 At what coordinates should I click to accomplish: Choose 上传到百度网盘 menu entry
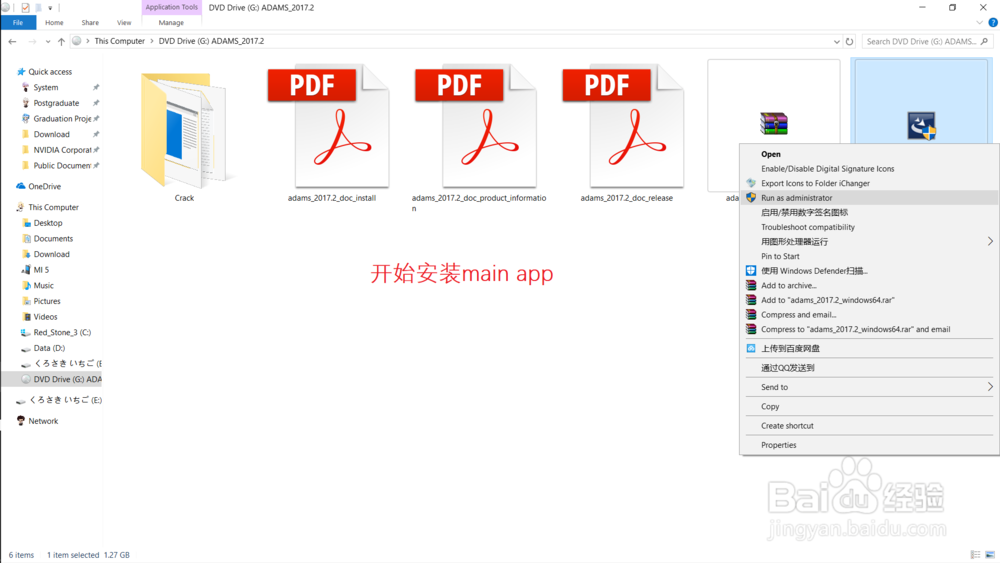869,349
